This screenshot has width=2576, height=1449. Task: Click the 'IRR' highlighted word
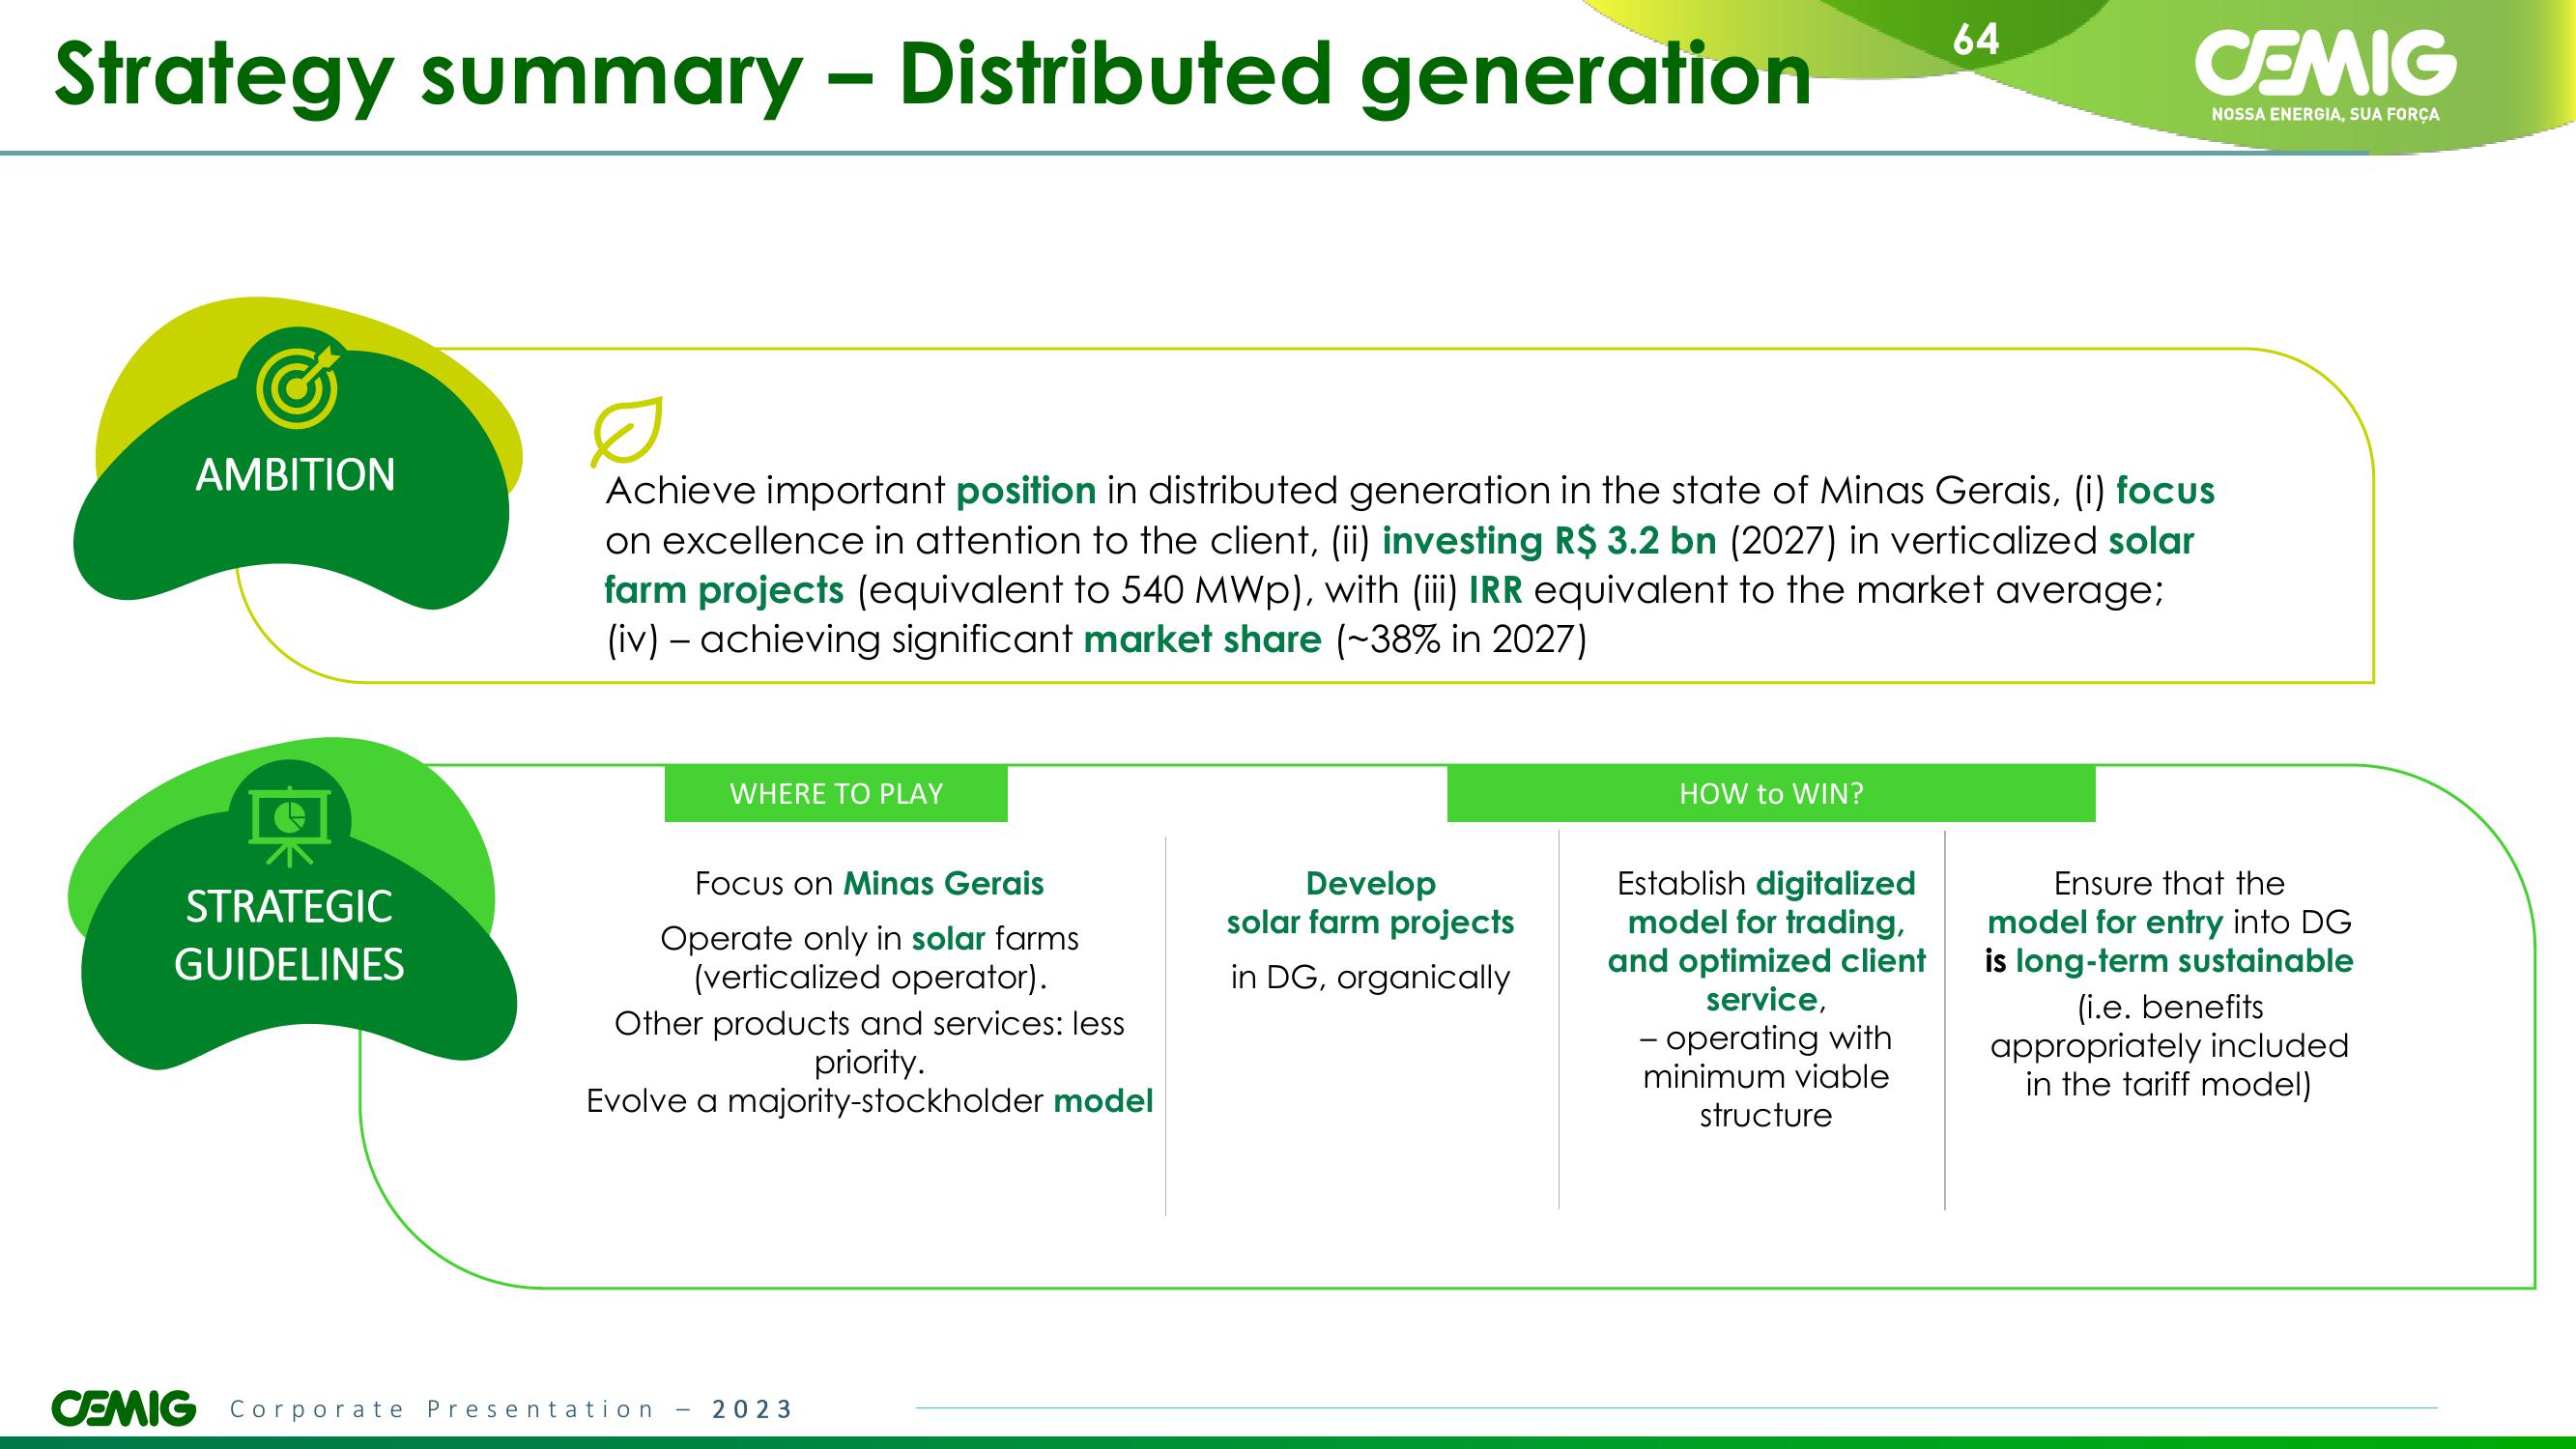1495,590
